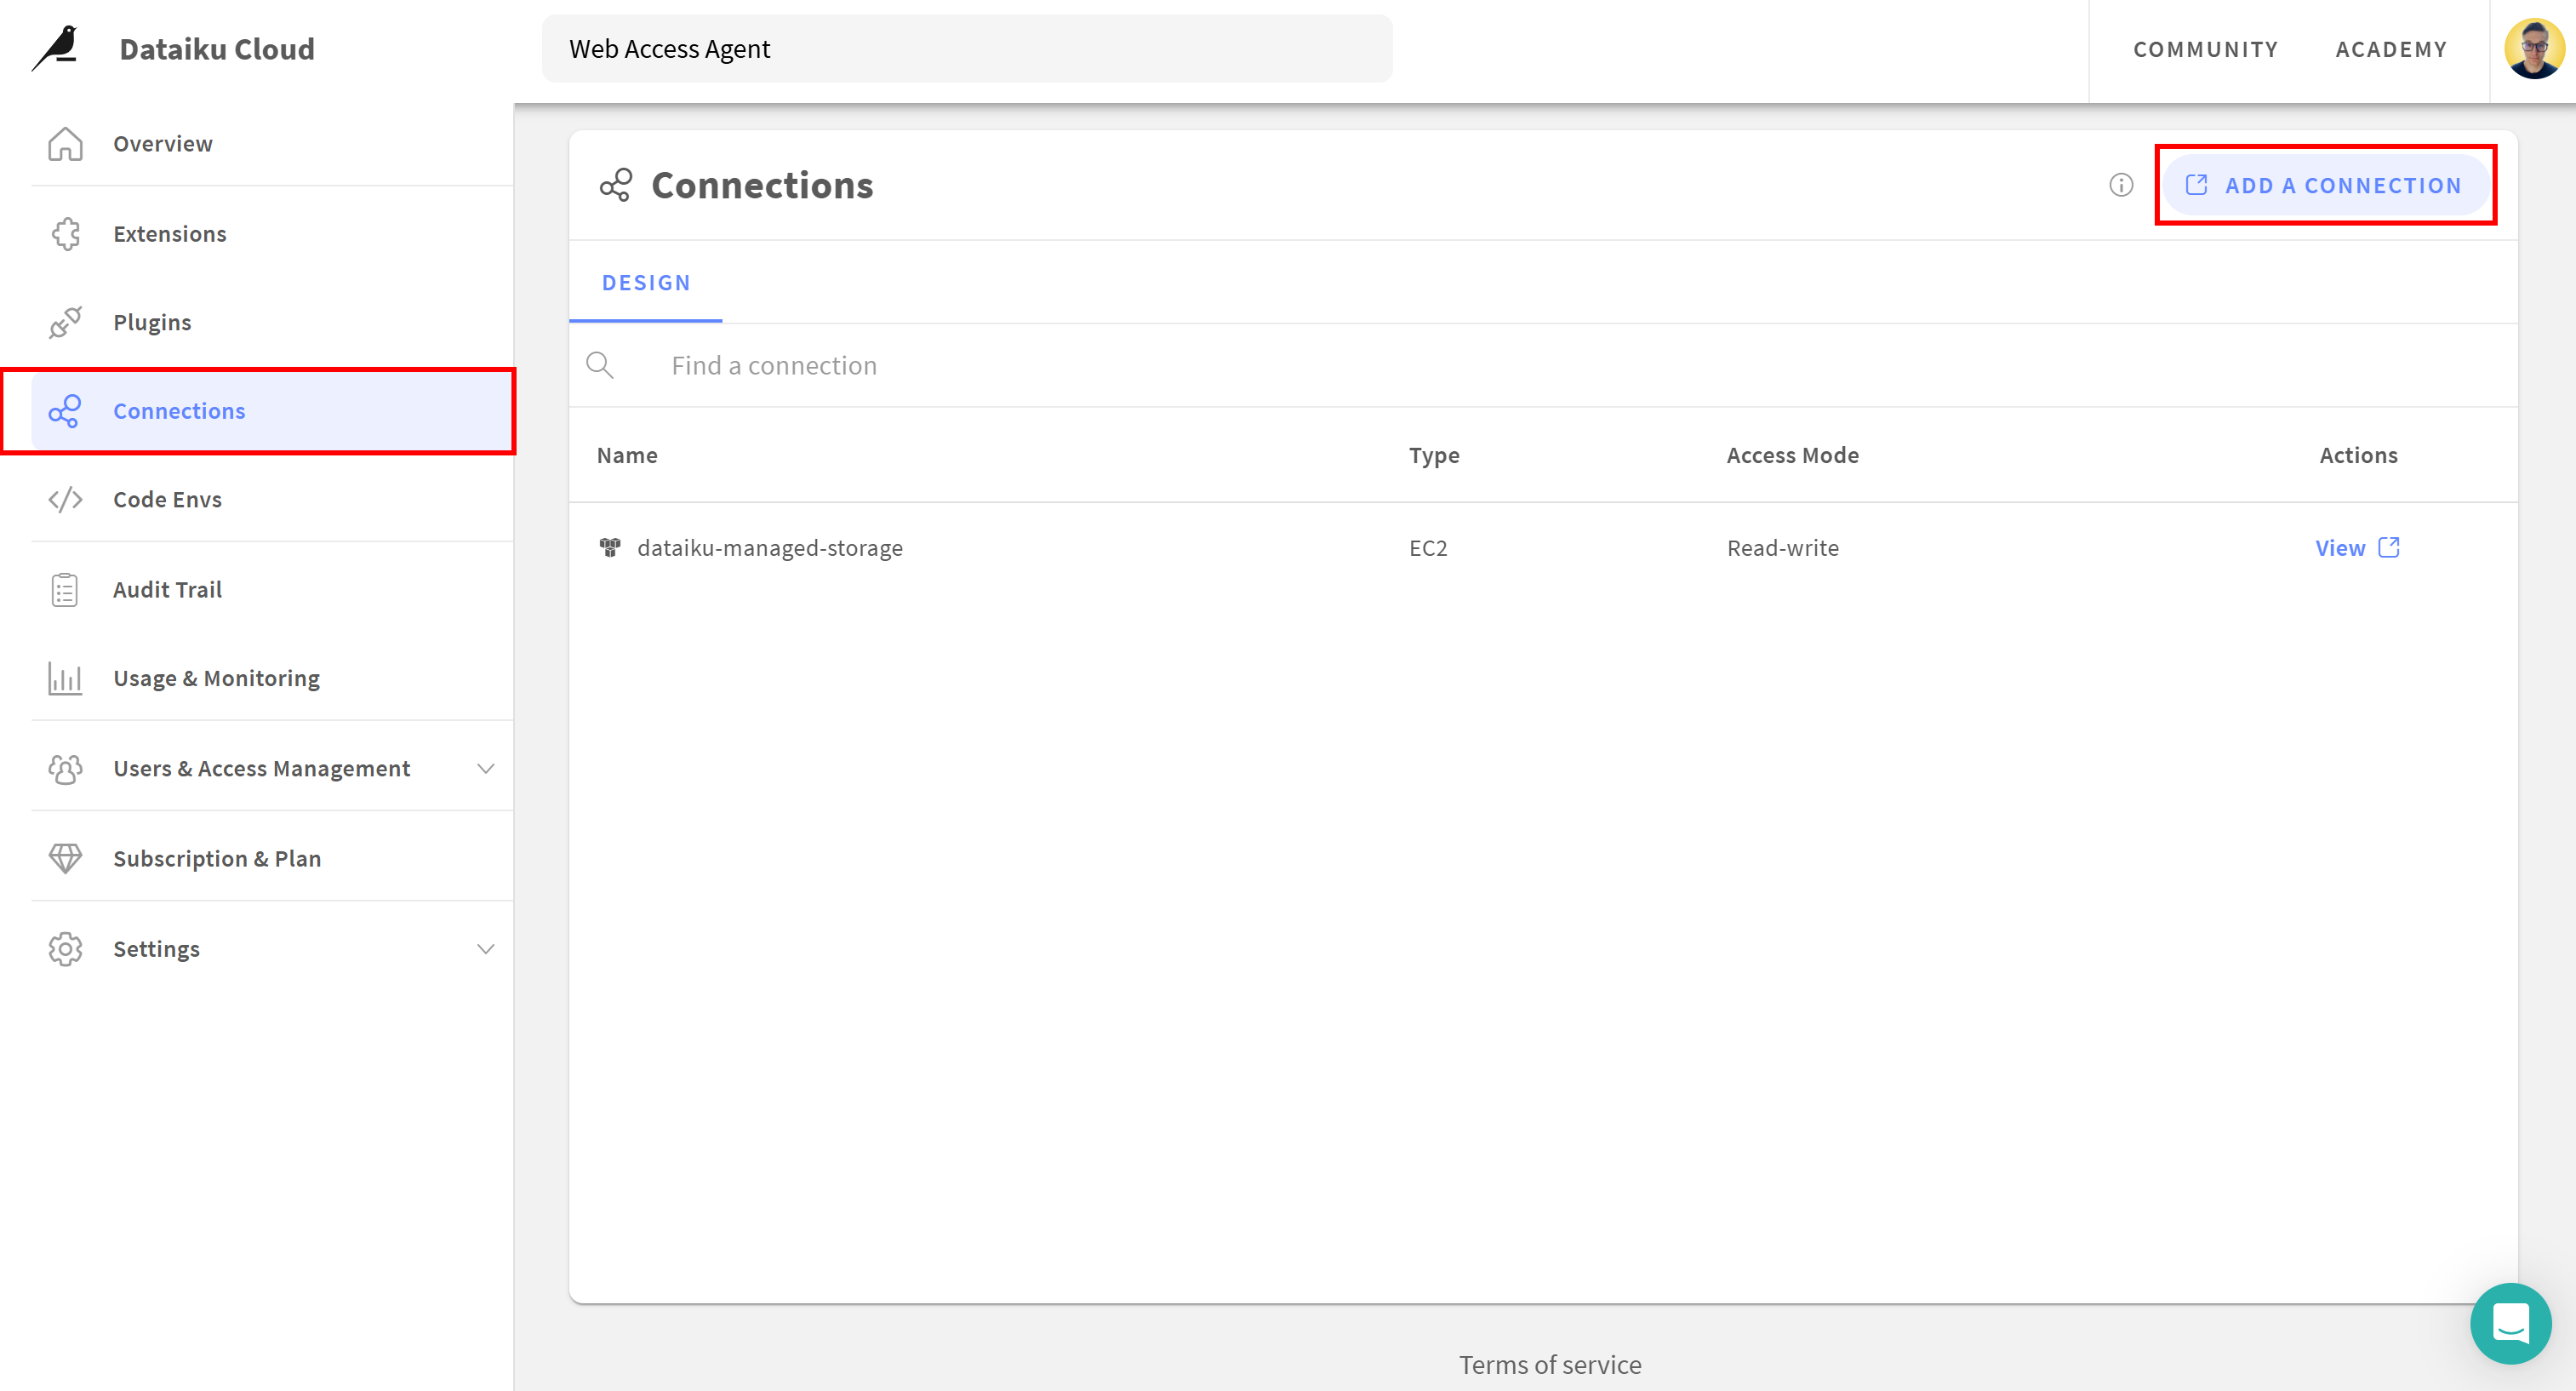Click the Users & Access Management people icon
The height and width of the screenshot is (1391, 2576).
(x=65, y=768)
